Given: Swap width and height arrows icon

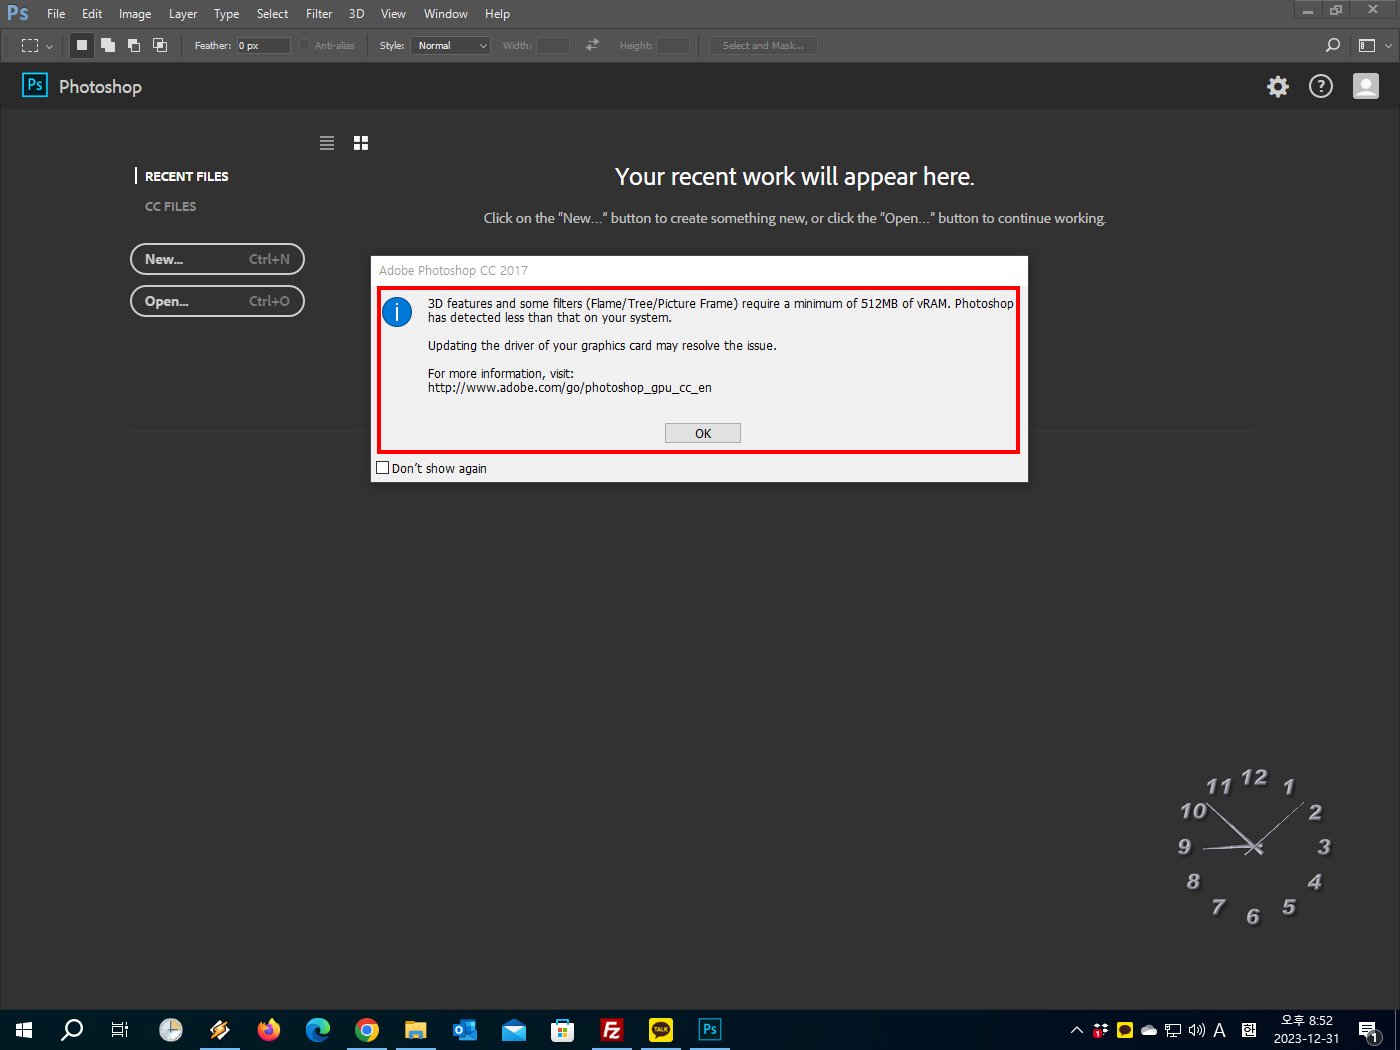Looking at the screenshot, I should 592,45.
